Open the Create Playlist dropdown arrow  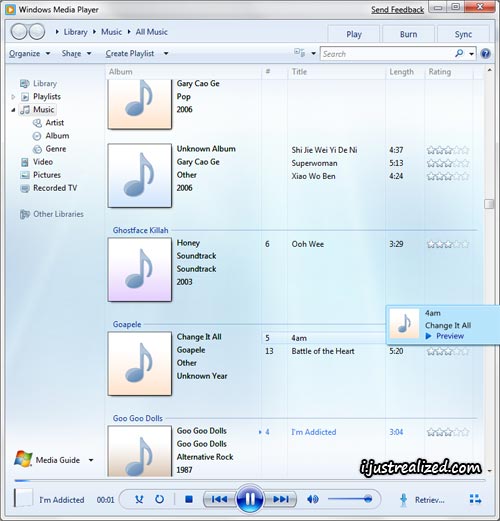(x=166, y=54)
